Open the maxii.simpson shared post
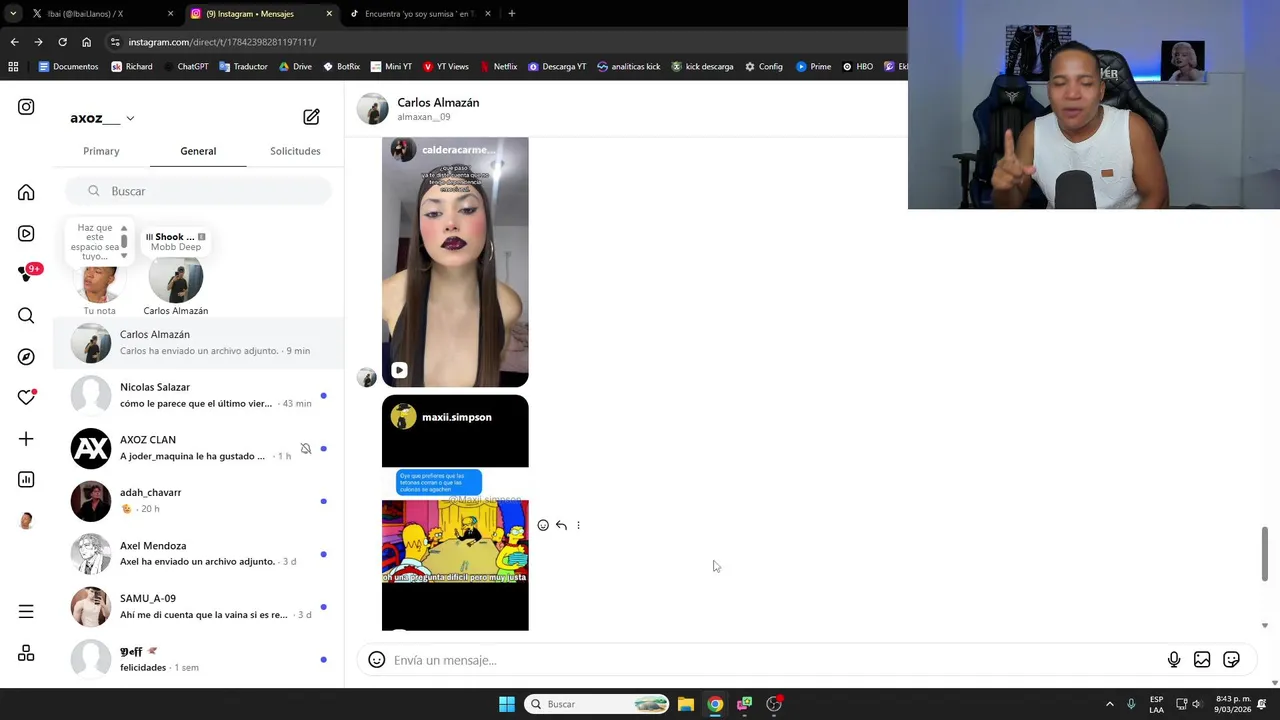The height and width of the screenshot is (720, 1280). click(455, 513)
